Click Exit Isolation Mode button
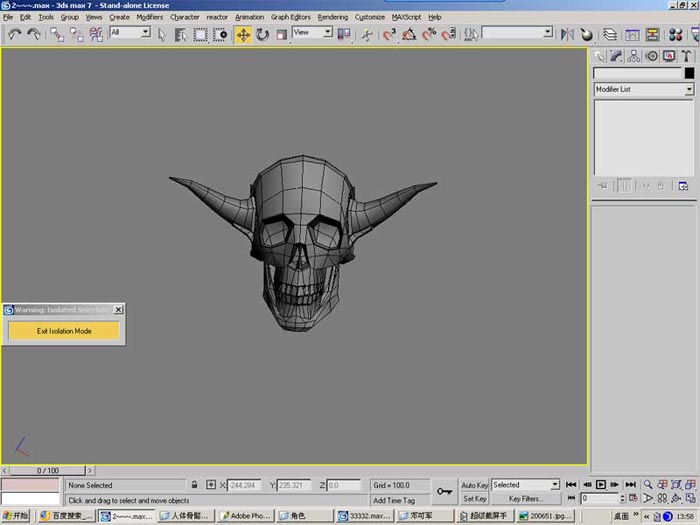Viewport: 700px width, 525px height. pos(64,331)
